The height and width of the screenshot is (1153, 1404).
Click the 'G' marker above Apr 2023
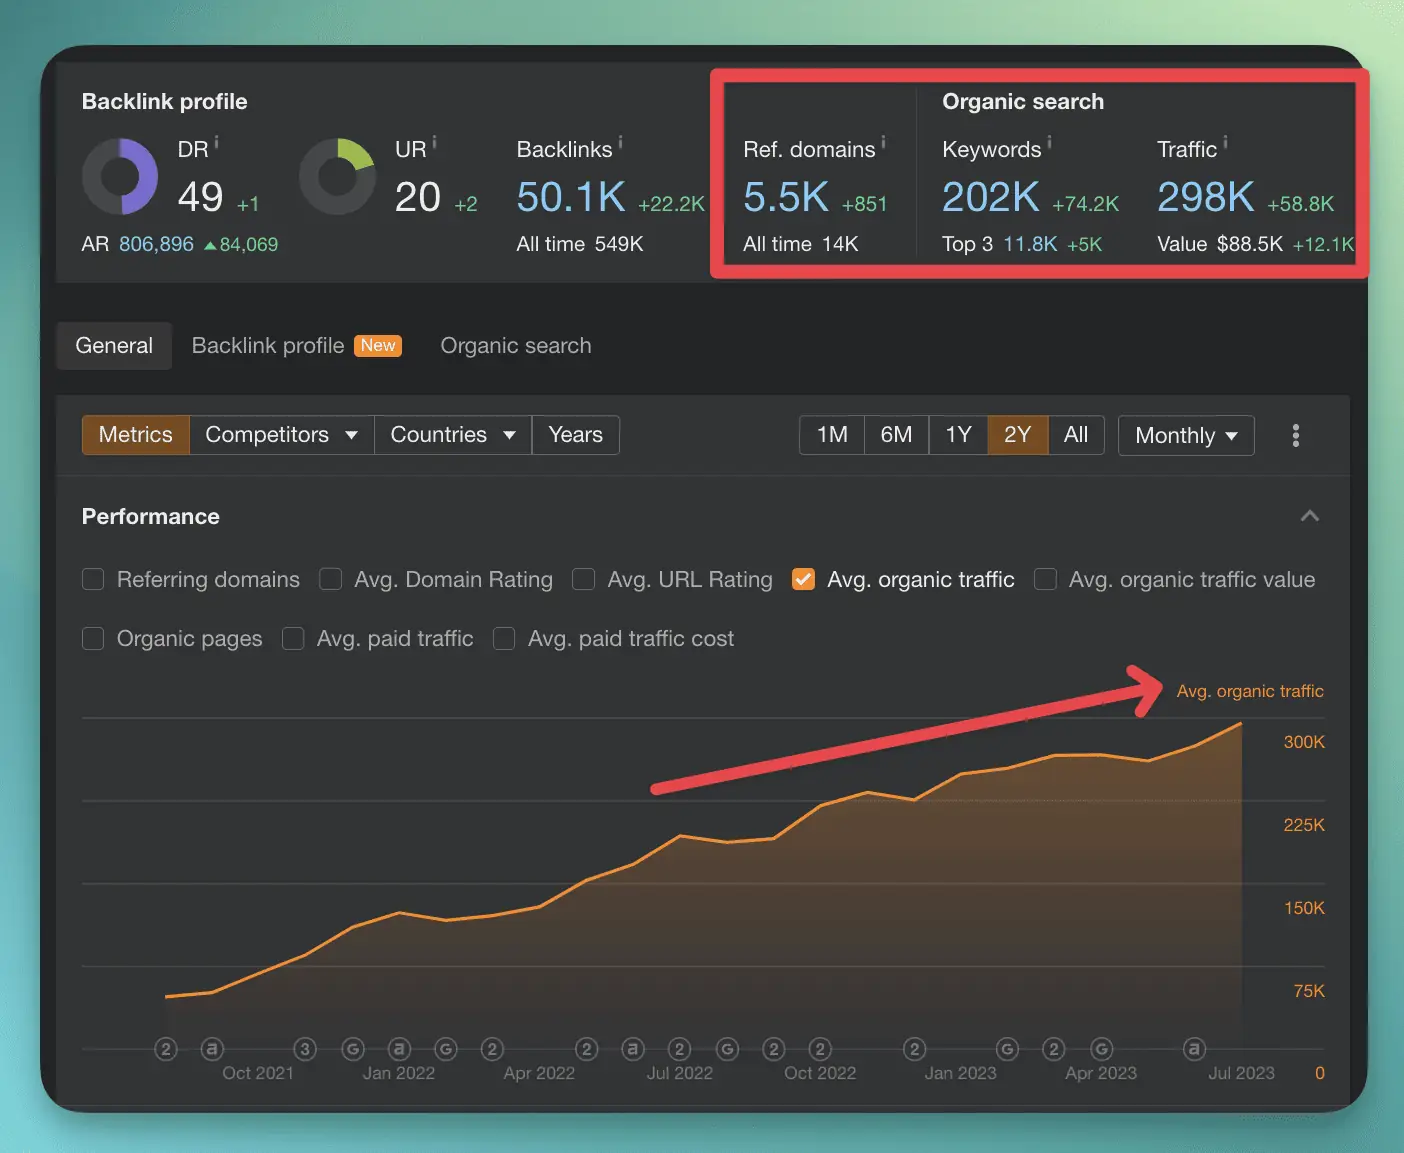[x=1101, y=1049]
